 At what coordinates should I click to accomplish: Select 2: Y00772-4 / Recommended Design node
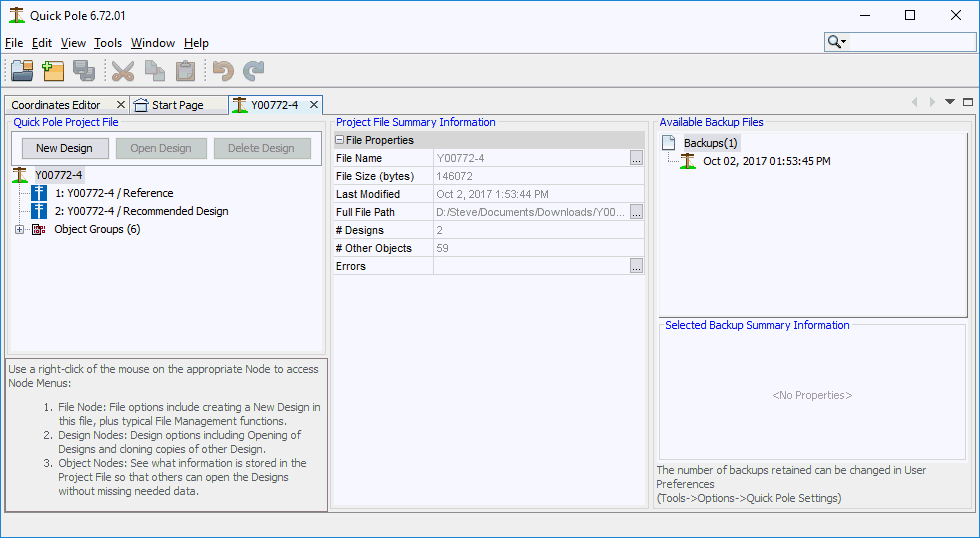click(x=141, y=211)
